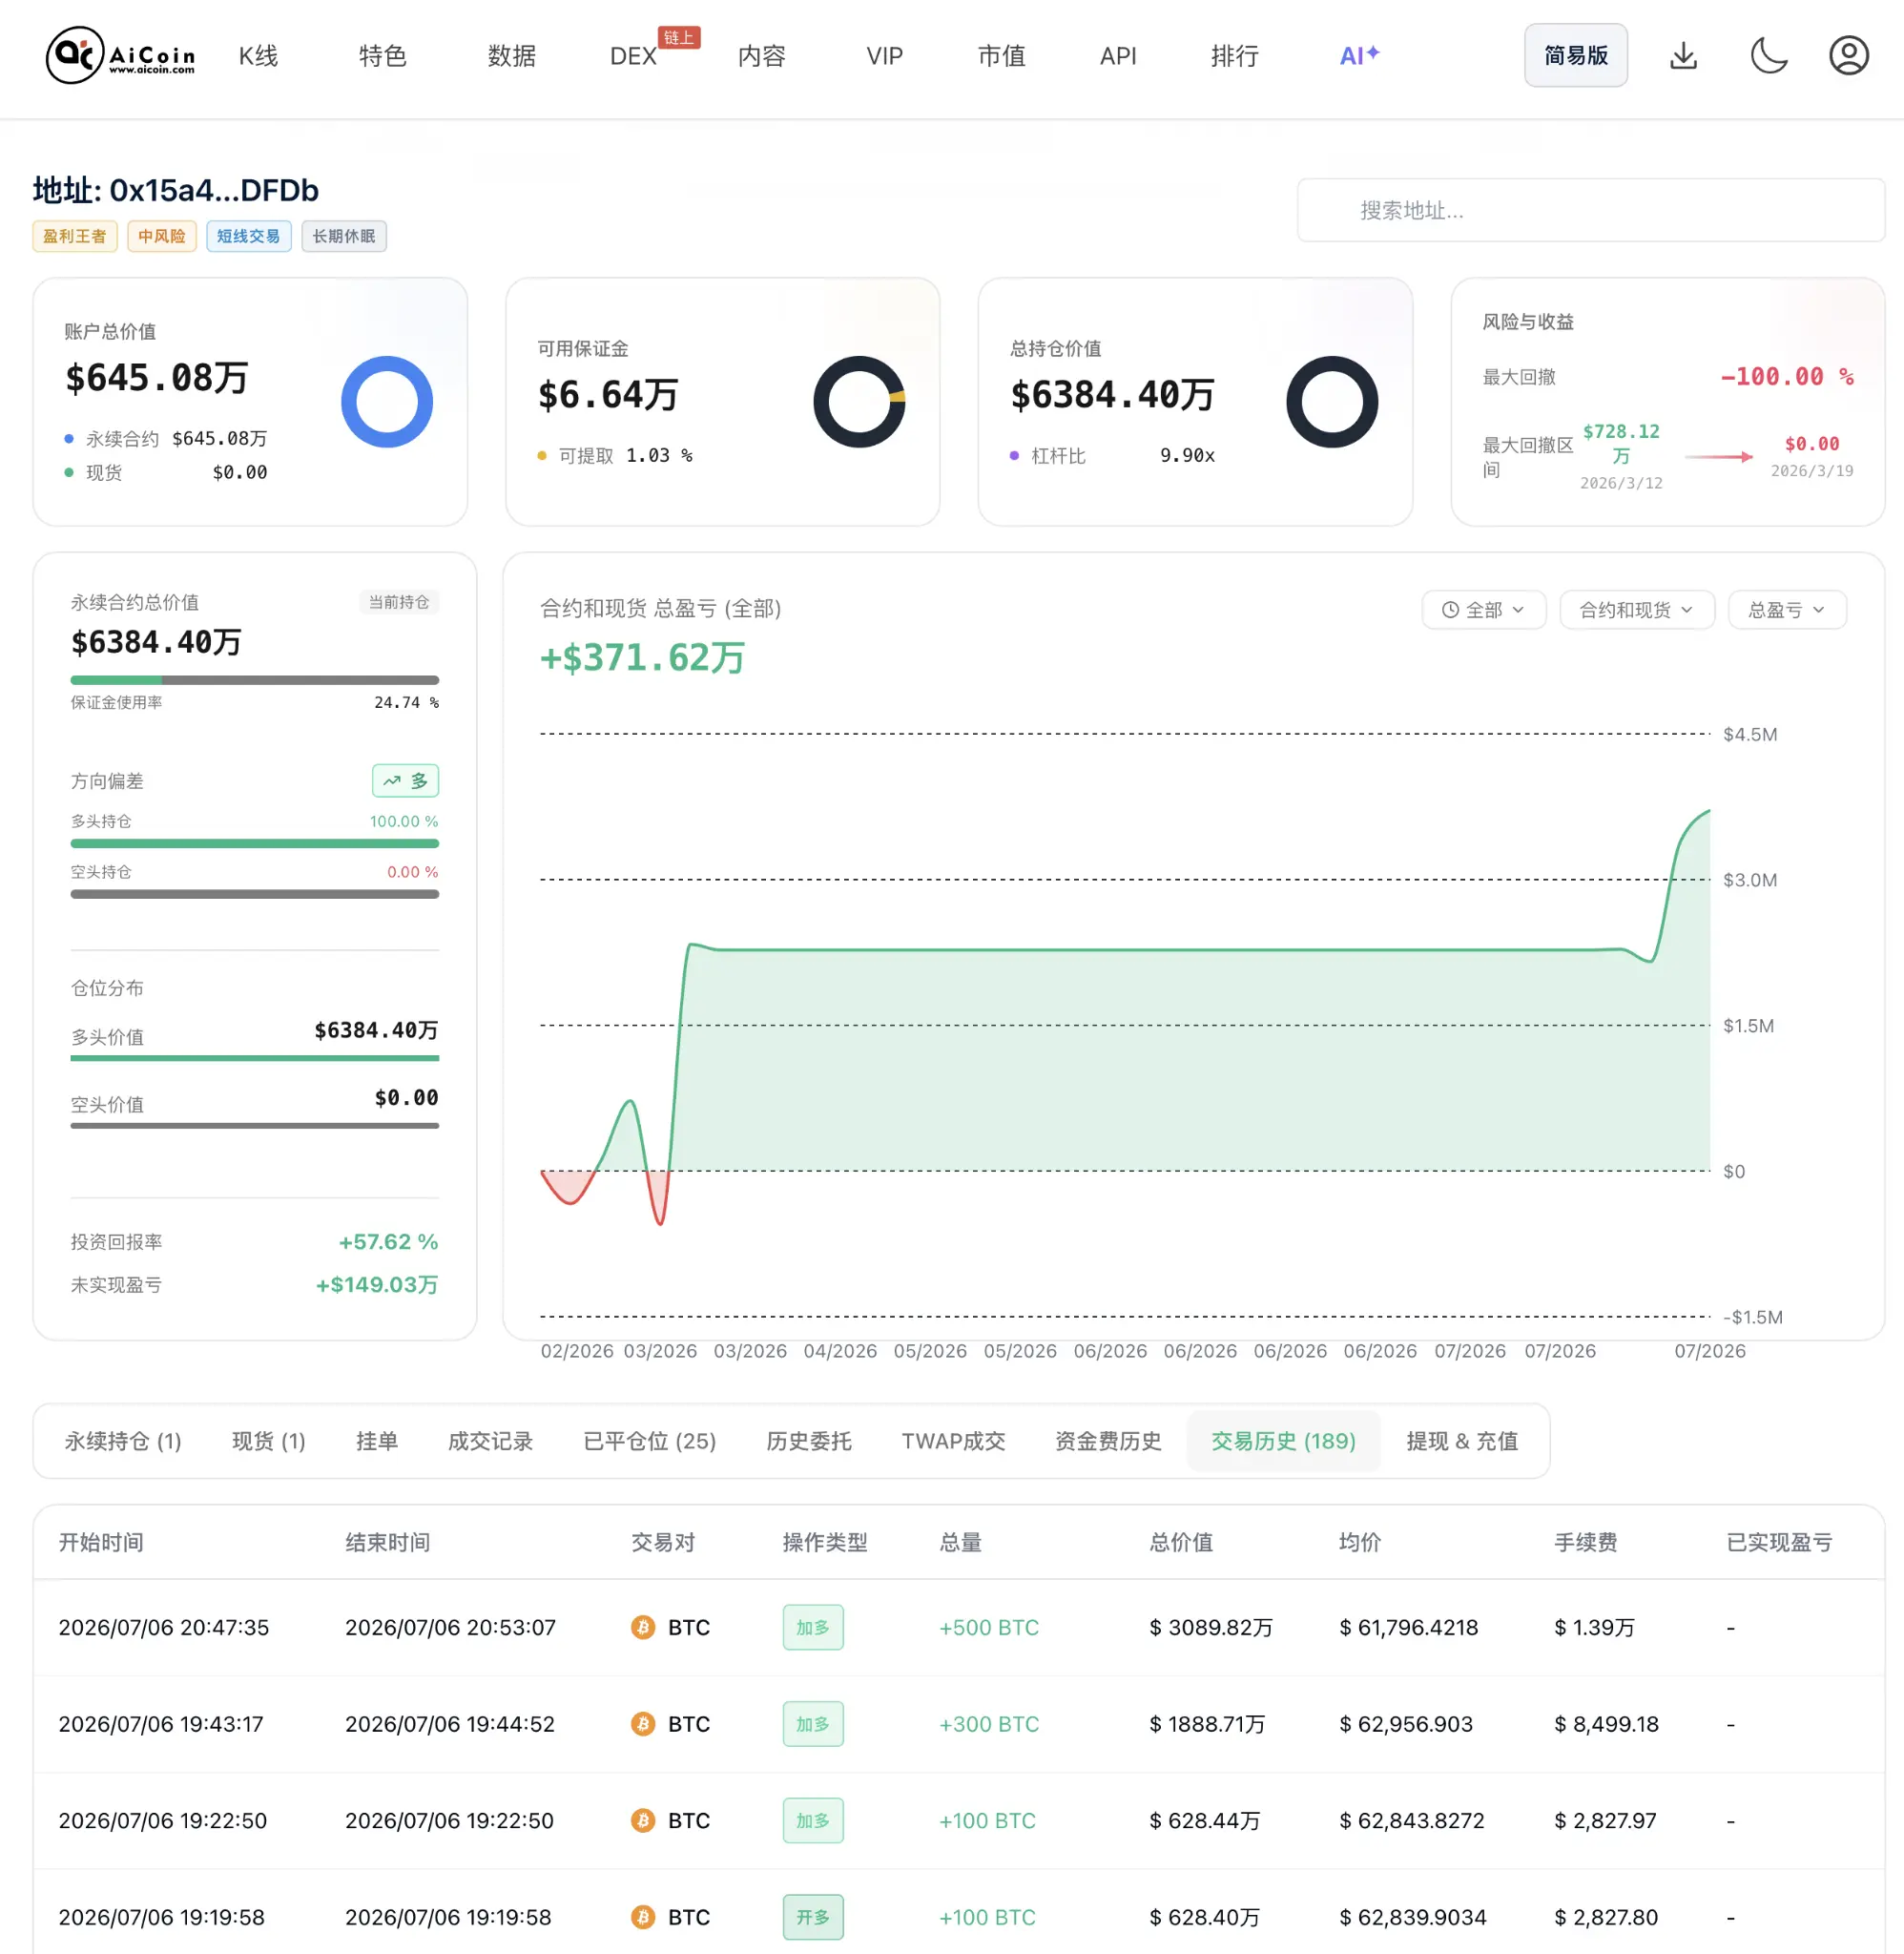Screen dimensions: 1904x1954
Task: Click the 保证金使用率 progress bar
Action: (x=254, y=680)
